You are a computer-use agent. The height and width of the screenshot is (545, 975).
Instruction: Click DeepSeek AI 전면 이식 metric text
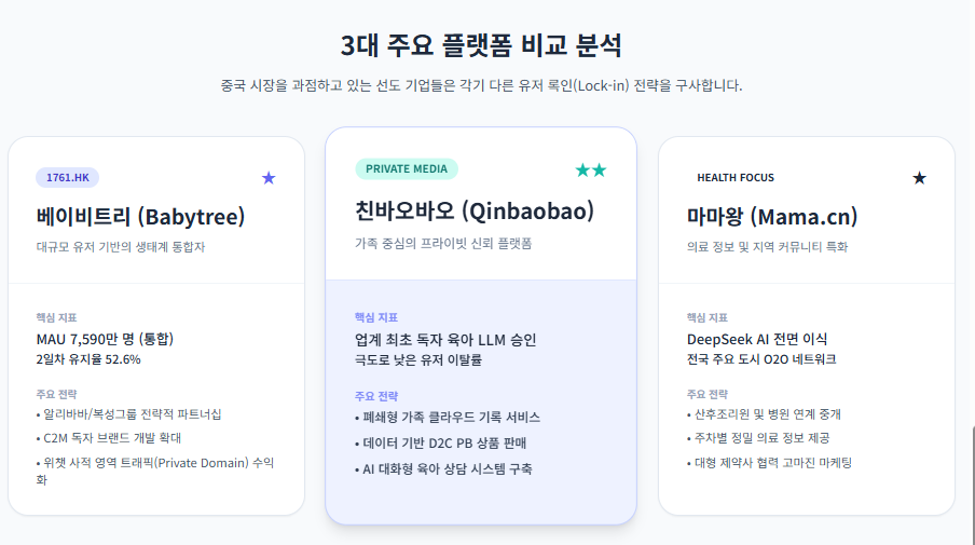point(757,339)
